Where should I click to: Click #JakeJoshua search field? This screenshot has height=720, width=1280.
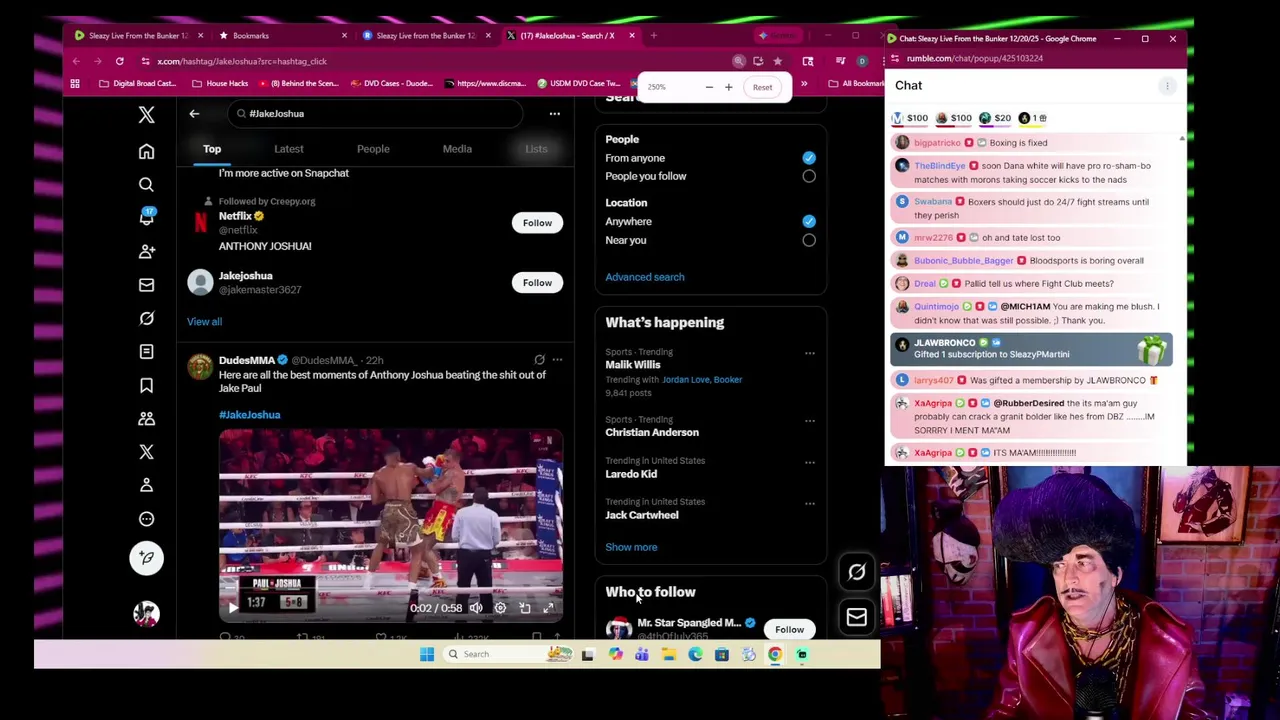coord(376,114)
